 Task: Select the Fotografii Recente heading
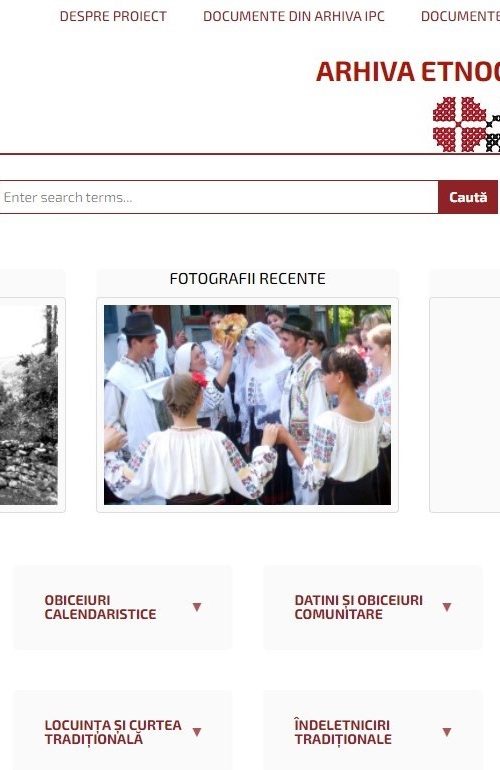click(x=248, y=278)
